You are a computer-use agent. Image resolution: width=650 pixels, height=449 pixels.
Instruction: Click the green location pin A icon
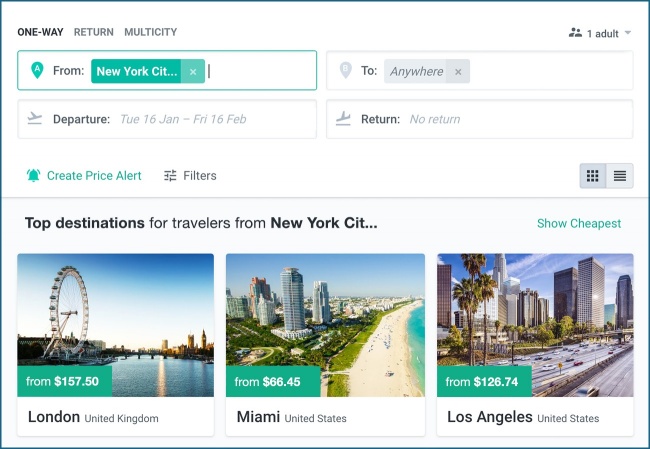pos(37,70)
